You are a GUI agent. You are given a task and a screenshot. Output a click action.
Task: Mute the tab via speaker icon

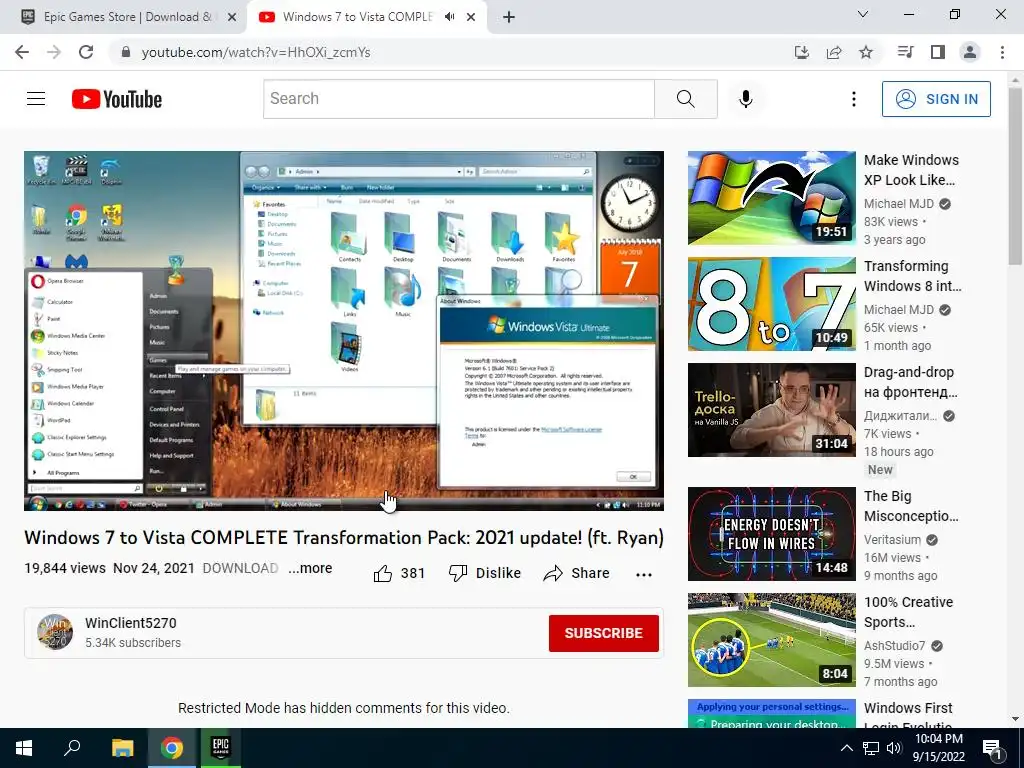[x=449, y=17]
